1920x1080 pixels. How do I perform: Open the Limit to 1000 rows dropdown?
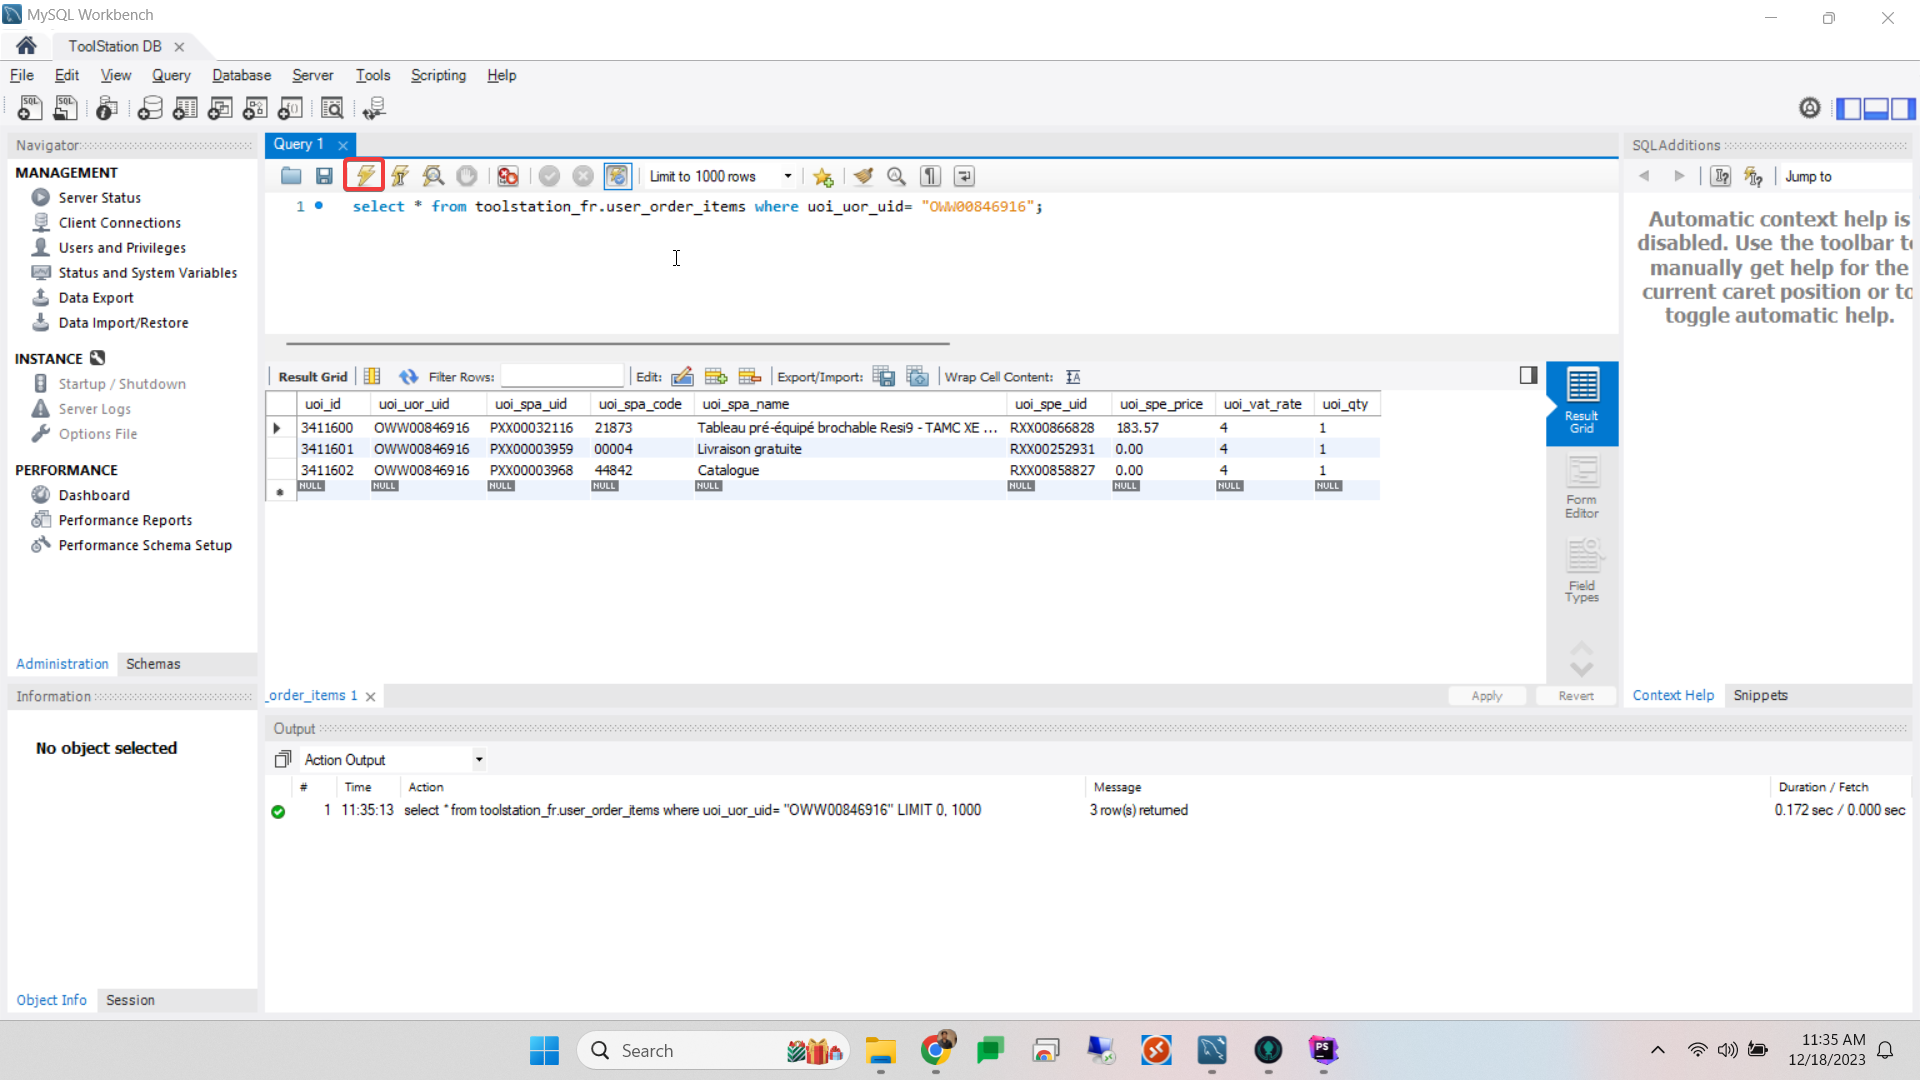[x=787, y=176]
